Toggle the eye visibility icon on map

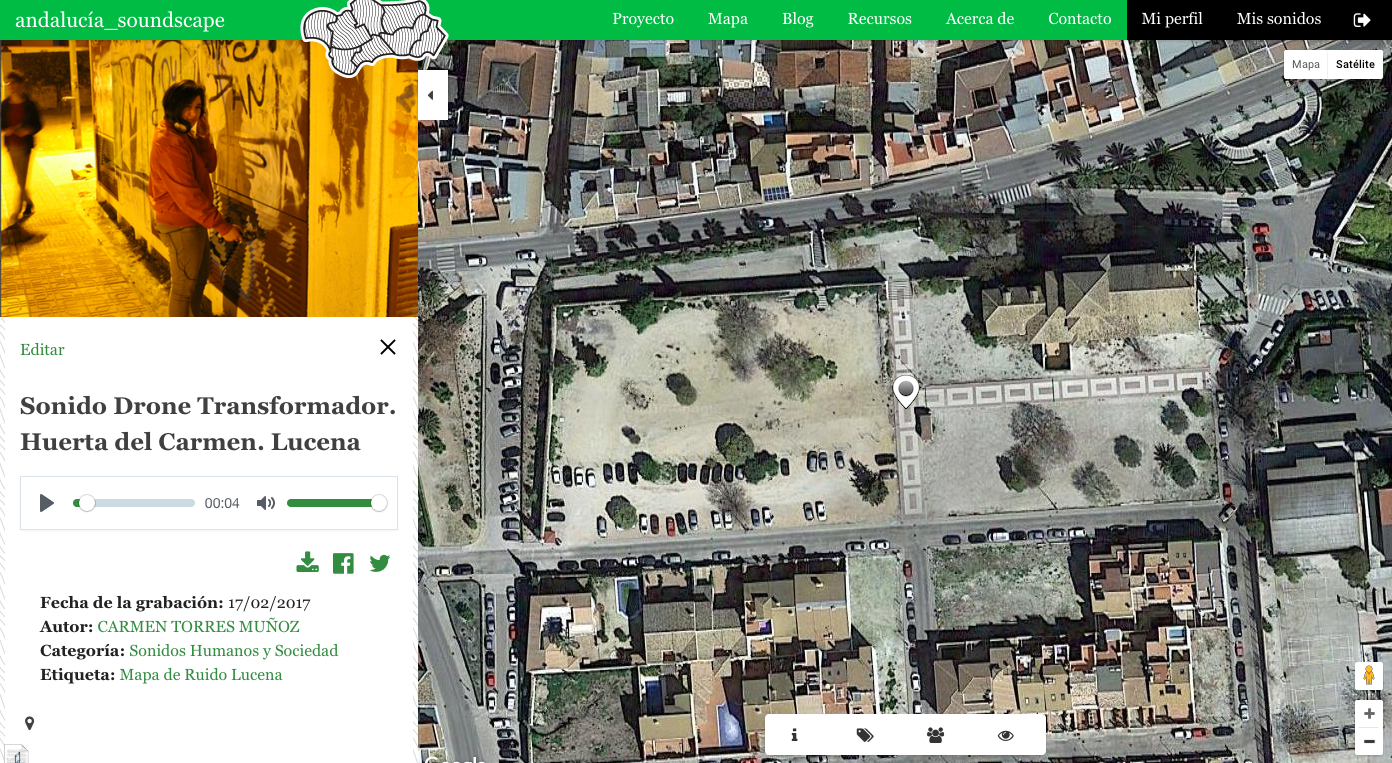pyautogui.click(x=1006, y=735)
